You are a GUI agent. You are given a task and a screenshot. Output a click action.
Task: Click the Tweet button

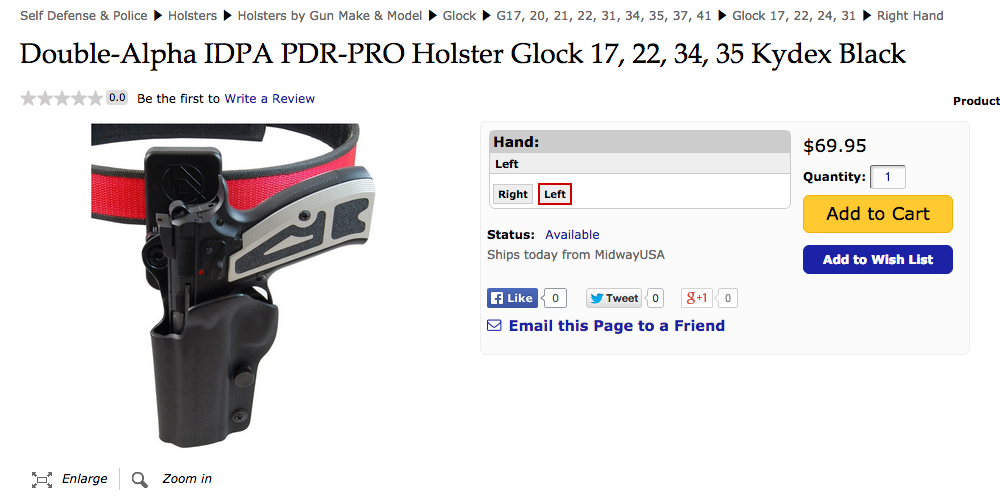[614, 298]
